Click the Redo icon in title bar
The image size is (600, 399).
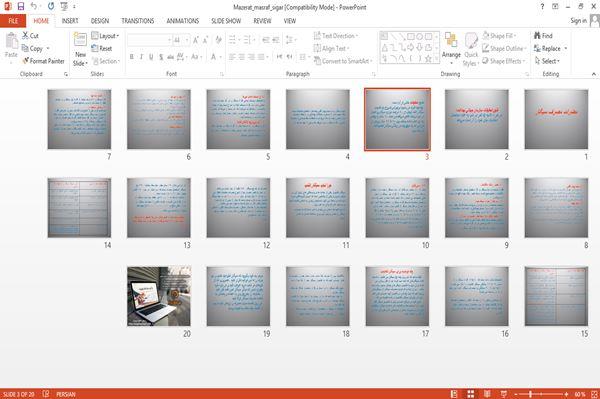tap(51, 6)
